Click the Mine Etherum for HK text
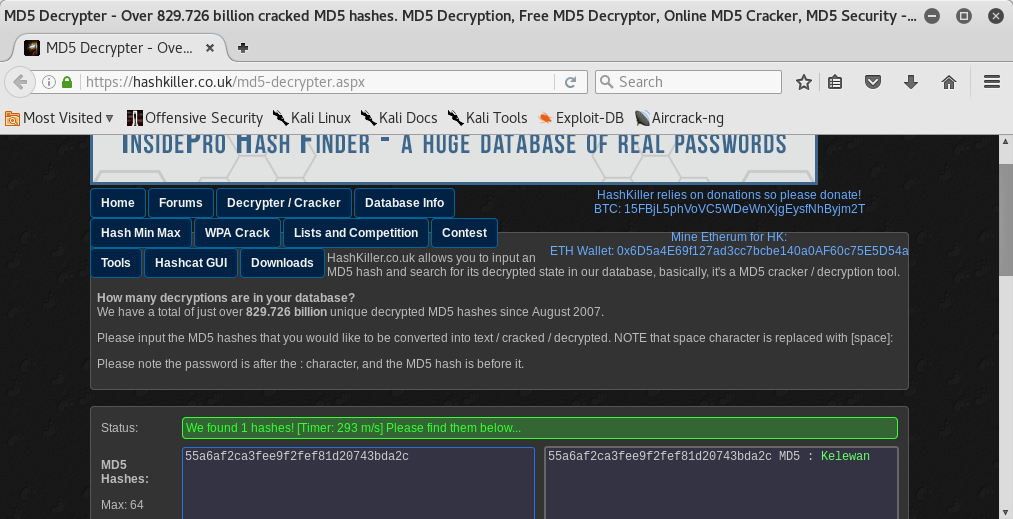 [729, 237]
